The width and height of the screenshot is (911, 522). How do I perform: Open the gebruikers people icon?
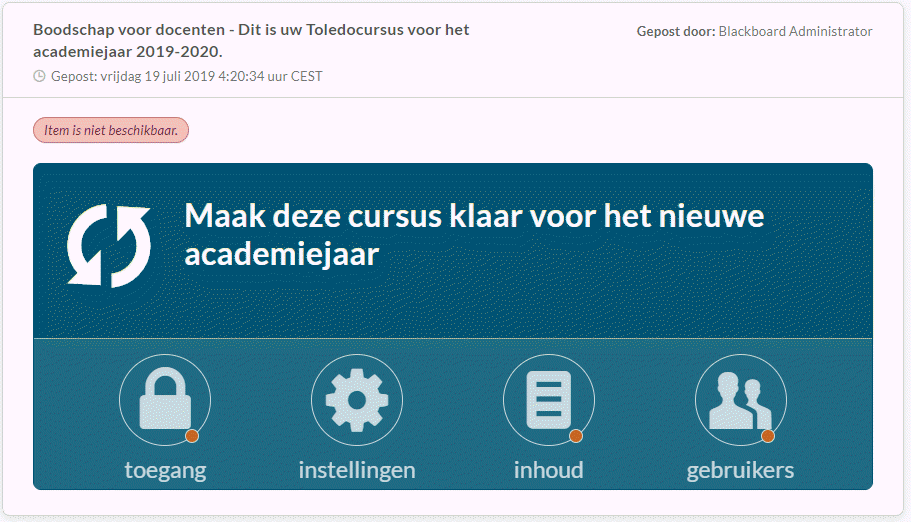coord(741,400)
